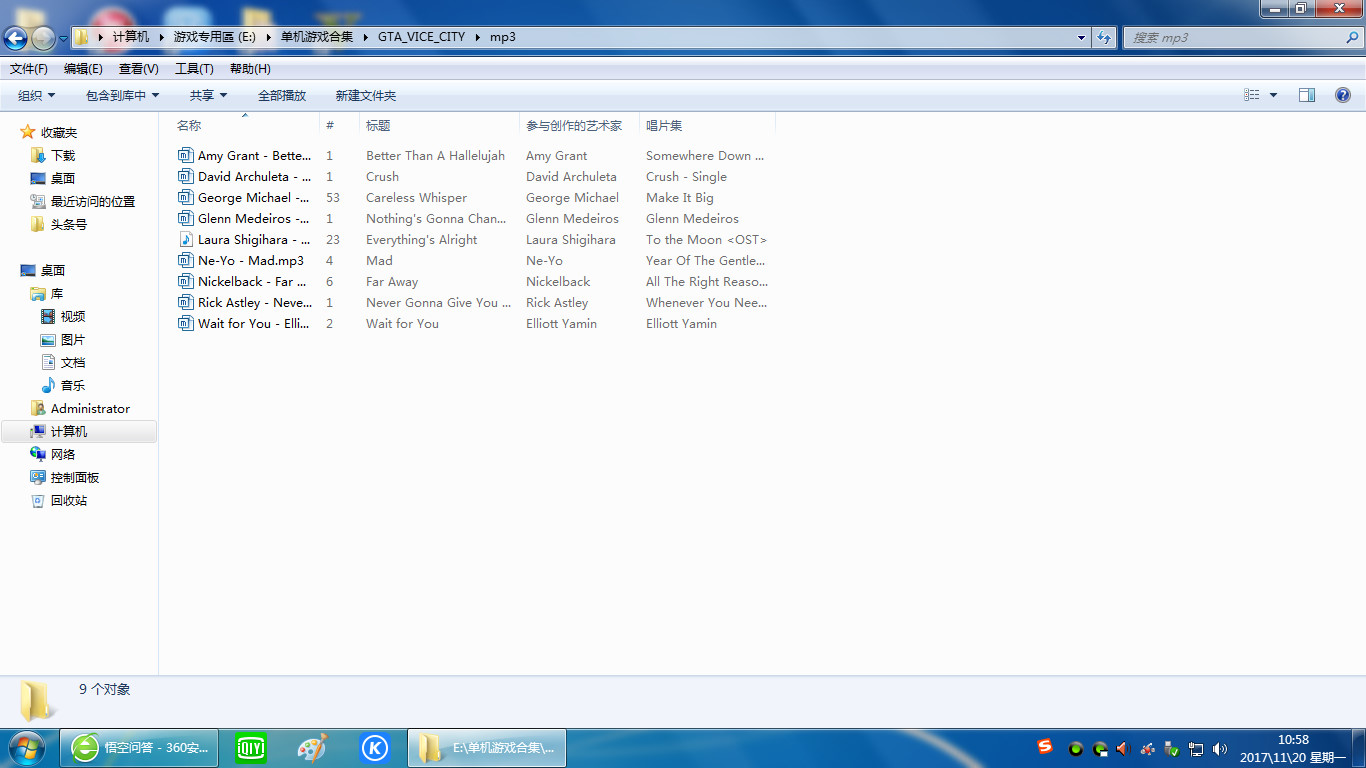This screenshot has width=1366, height=768.
Task: Toggle the preview pane icon
Action: 1307,95
